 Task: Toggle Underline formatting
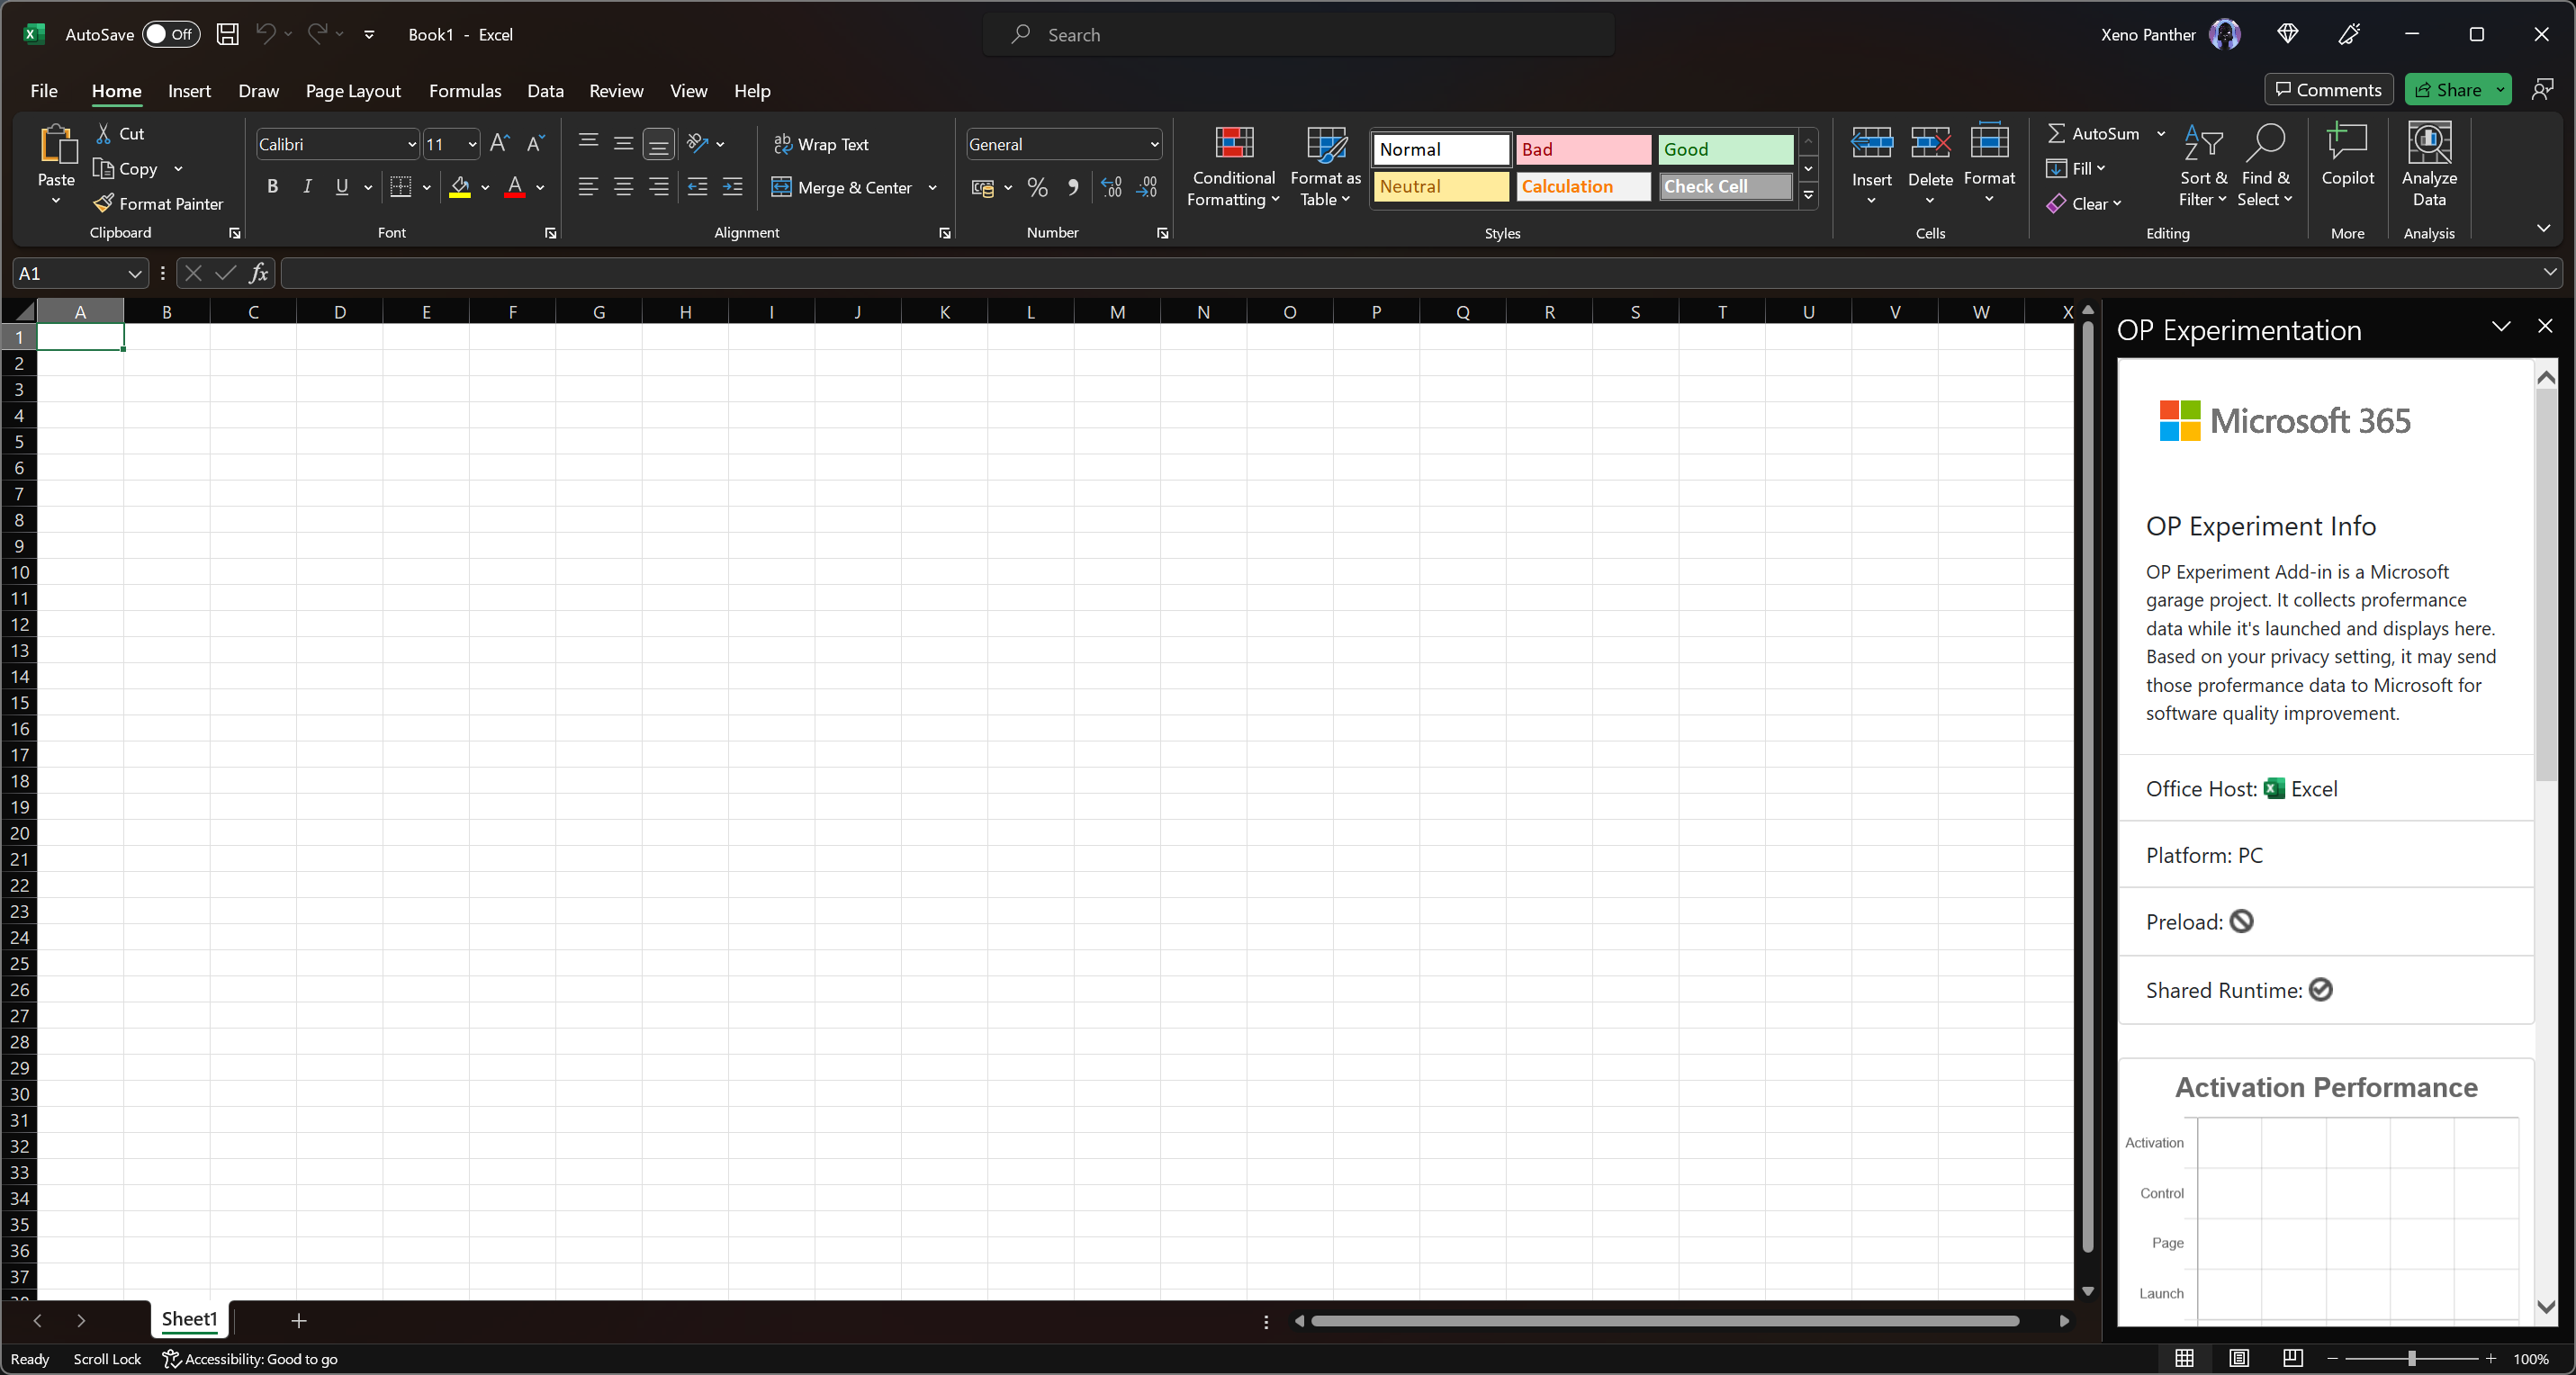(342, 187)
